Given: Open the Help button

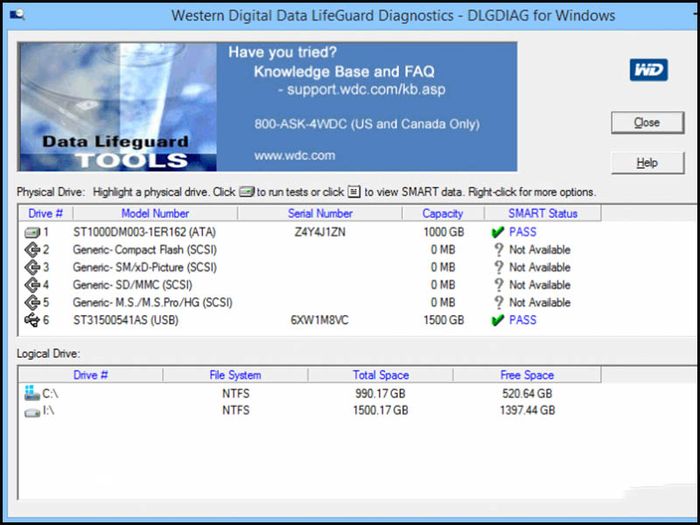Looking at the screenshot, I should 647,162.
